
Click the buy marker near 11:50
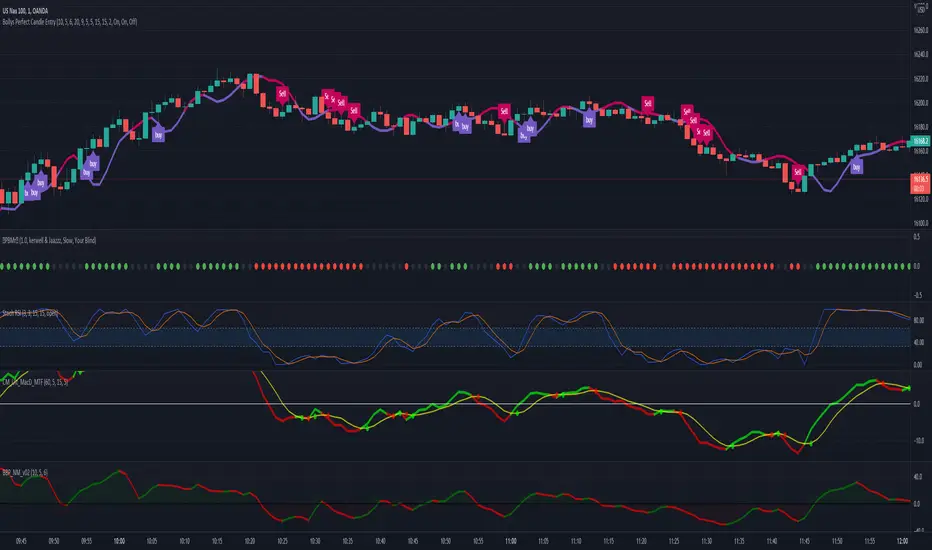(x=857, y=167)
